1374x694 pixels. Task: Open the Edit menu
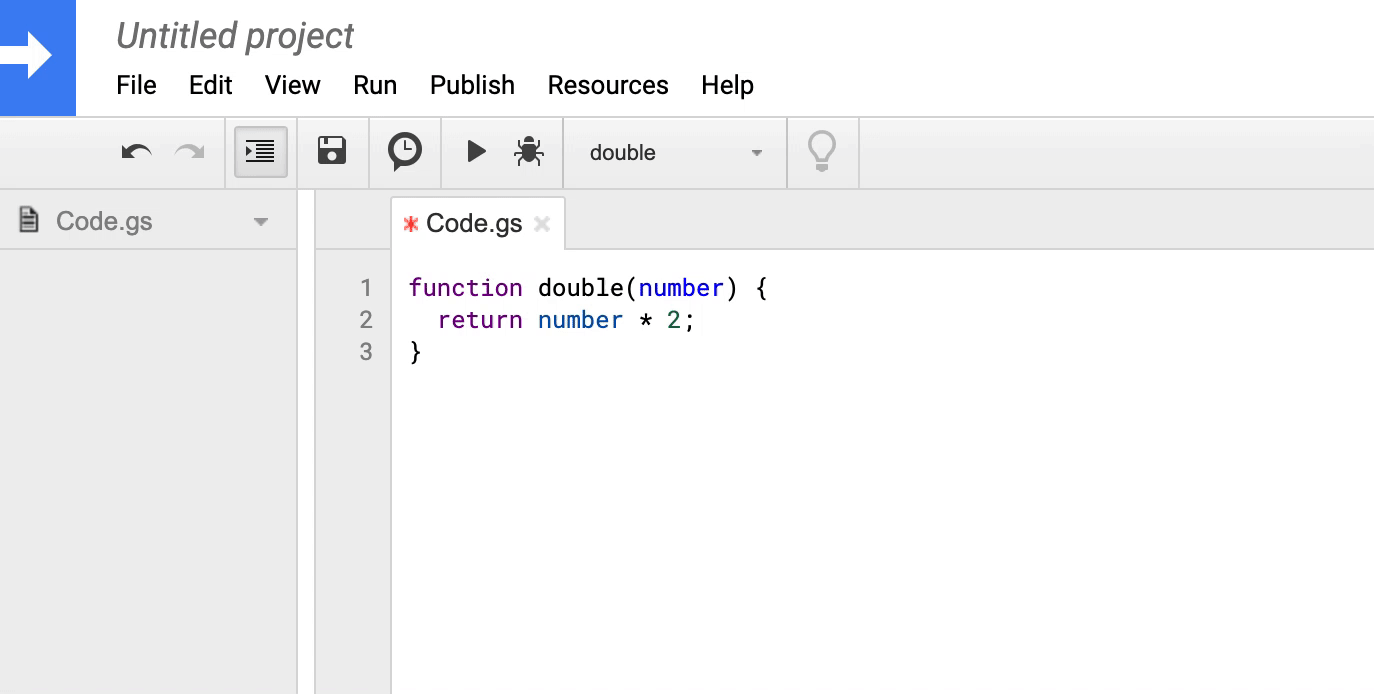(x=210, y=85)
